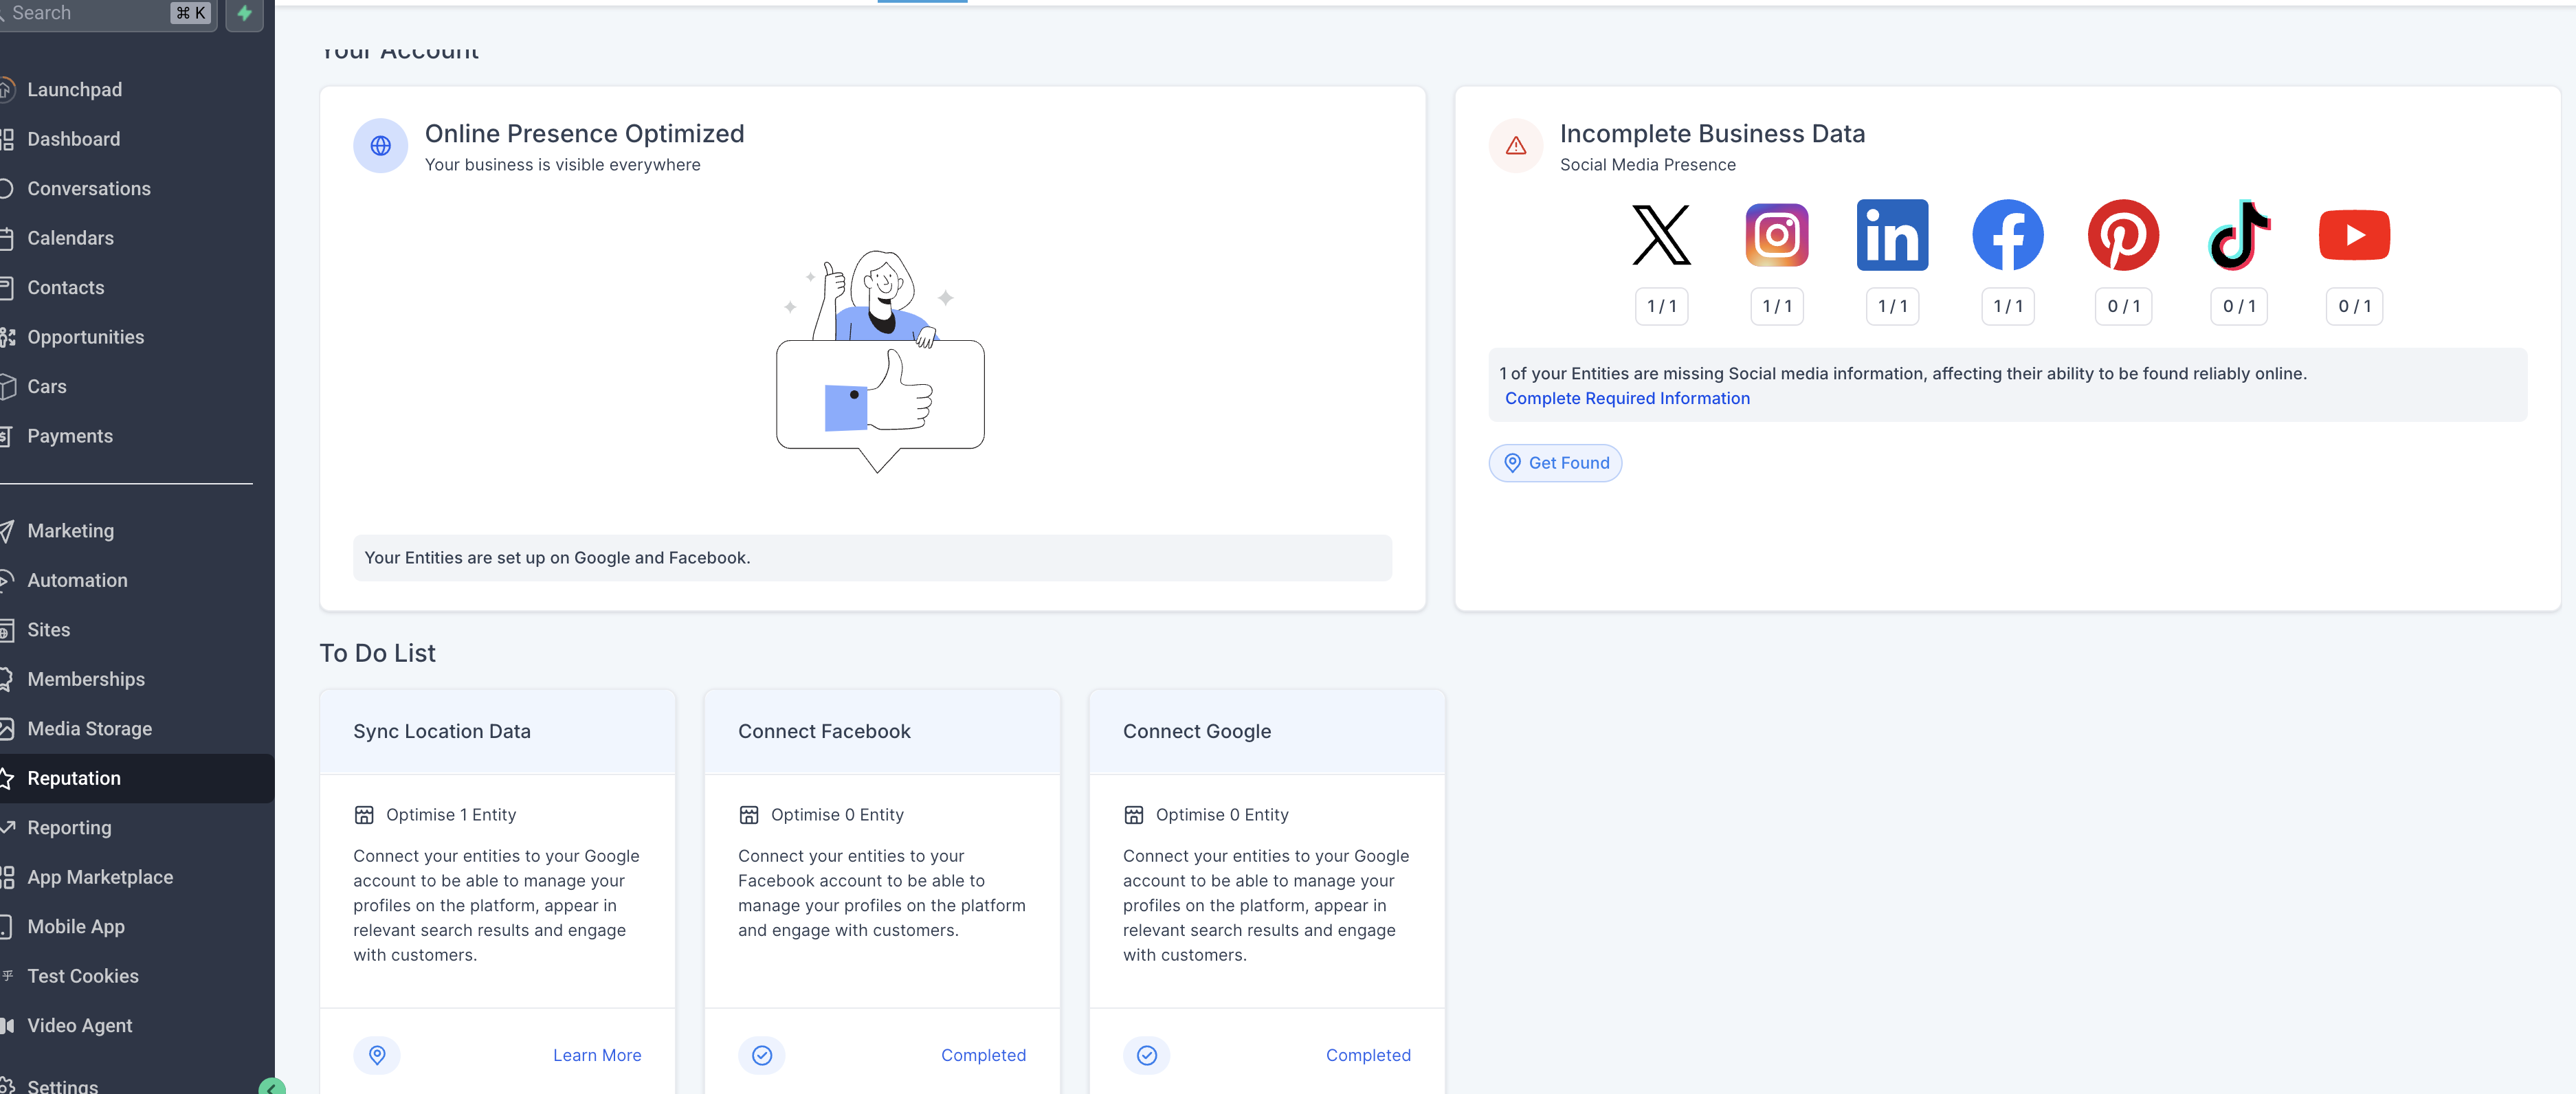Click the lightning bolt quick-actions icon
Screen dimensions: 2576x1094
(x=244, y=13)
